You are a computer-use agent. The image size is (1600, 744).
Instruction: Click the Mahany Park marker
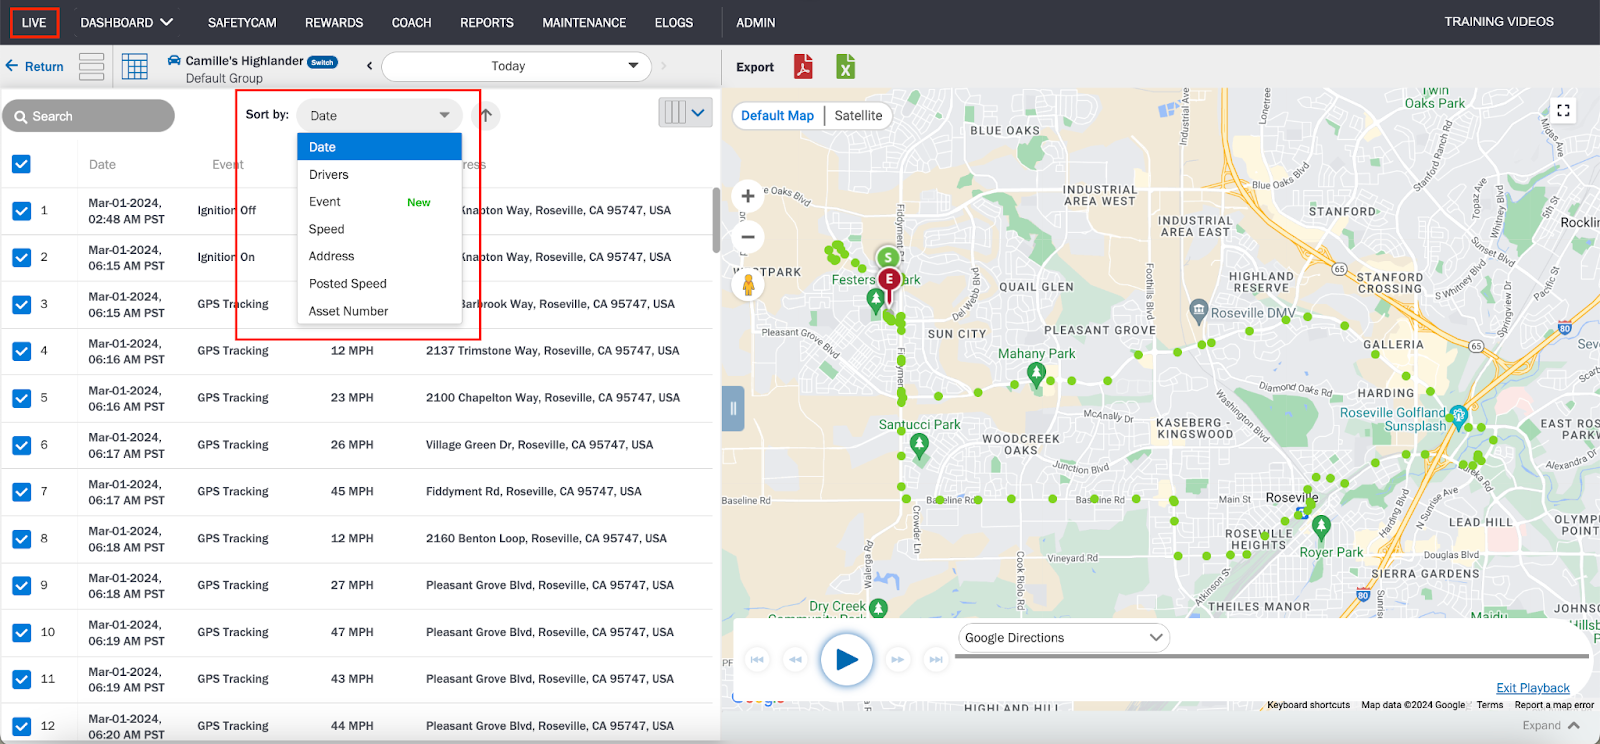point(1036,375)
